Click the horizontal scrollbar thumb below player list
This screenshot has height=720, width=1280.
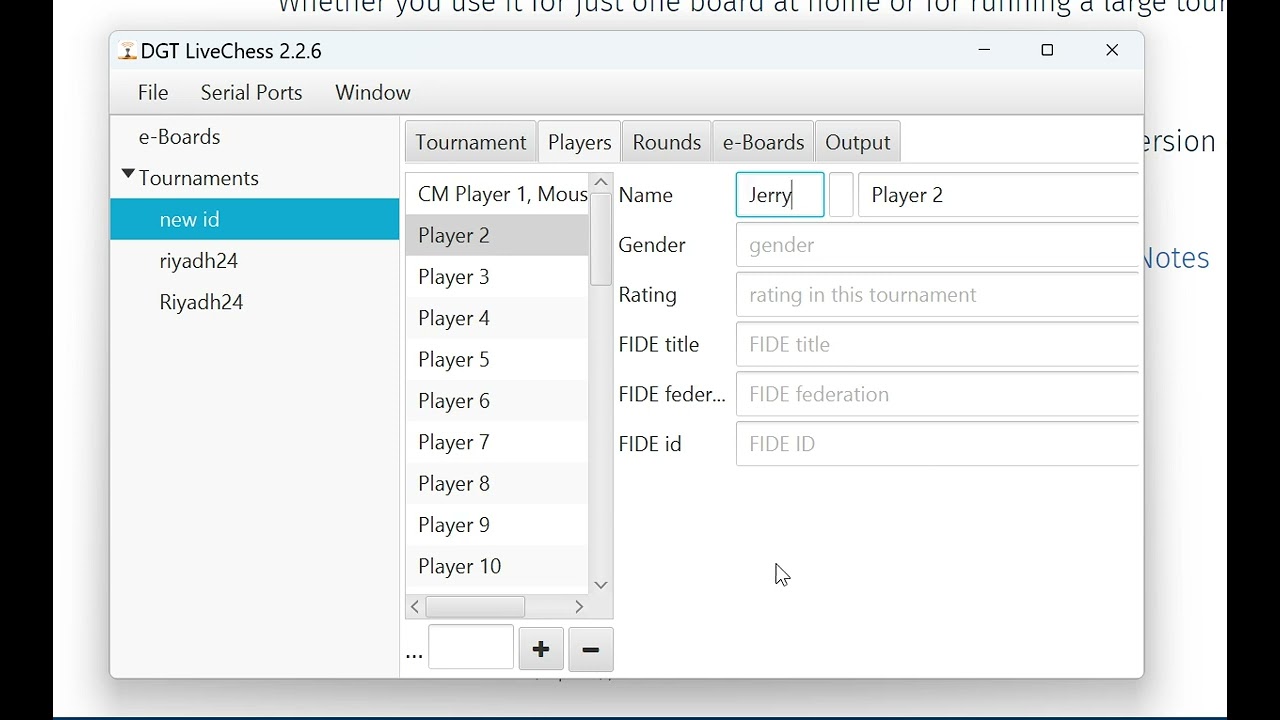476,607
